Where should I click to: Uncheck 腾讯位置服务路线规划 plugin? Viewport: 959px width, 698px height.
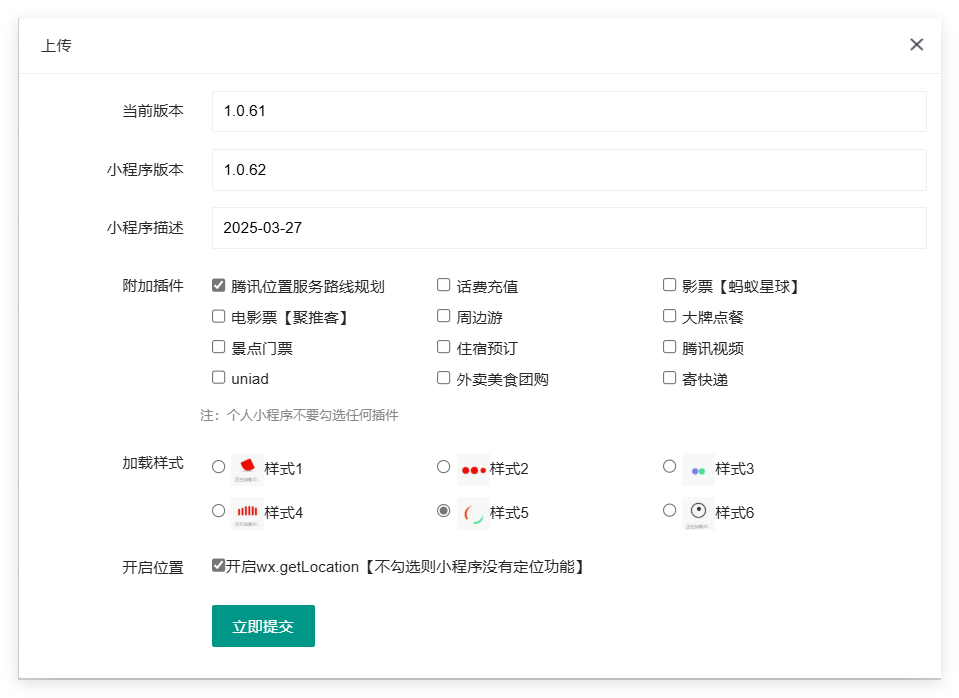click(218, 285)
